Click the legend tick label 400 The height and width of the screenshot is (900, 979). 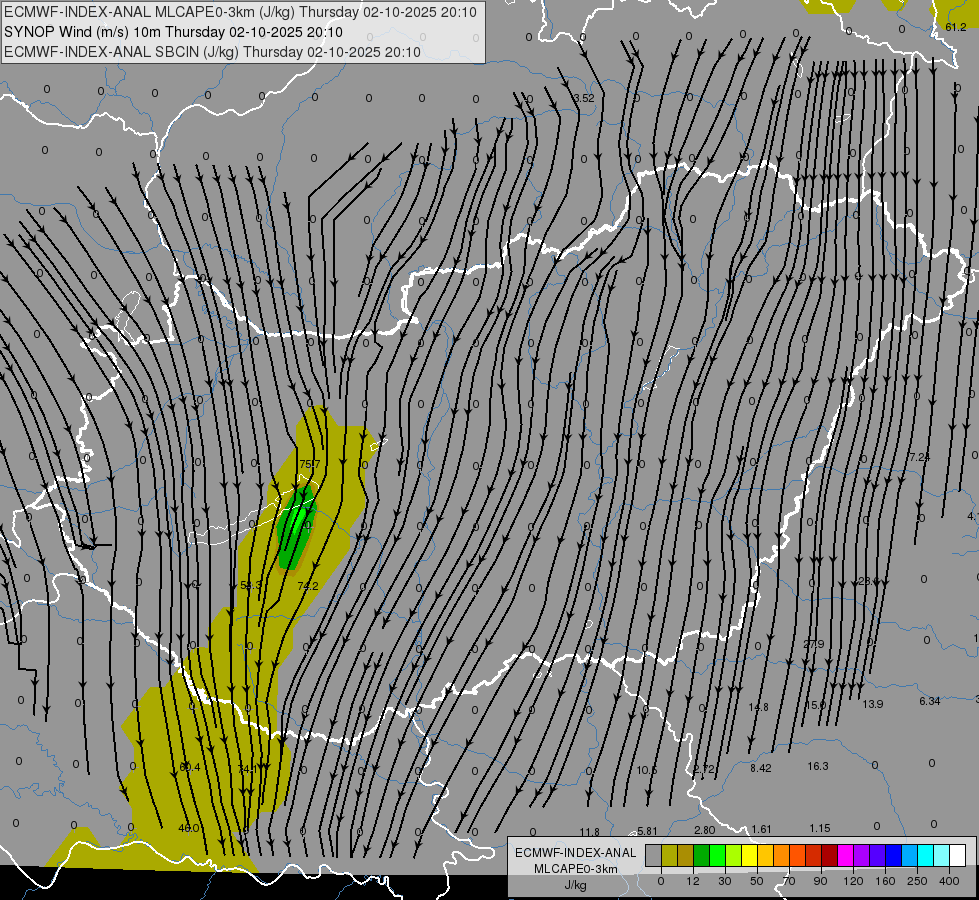pos(949,881)
